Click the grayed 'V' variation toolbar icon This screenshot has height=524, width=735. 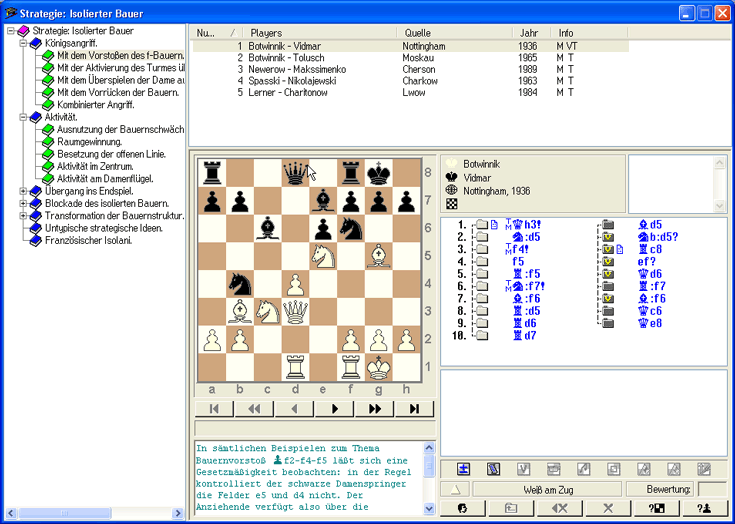pyautogui.click(x=523, y=469)
